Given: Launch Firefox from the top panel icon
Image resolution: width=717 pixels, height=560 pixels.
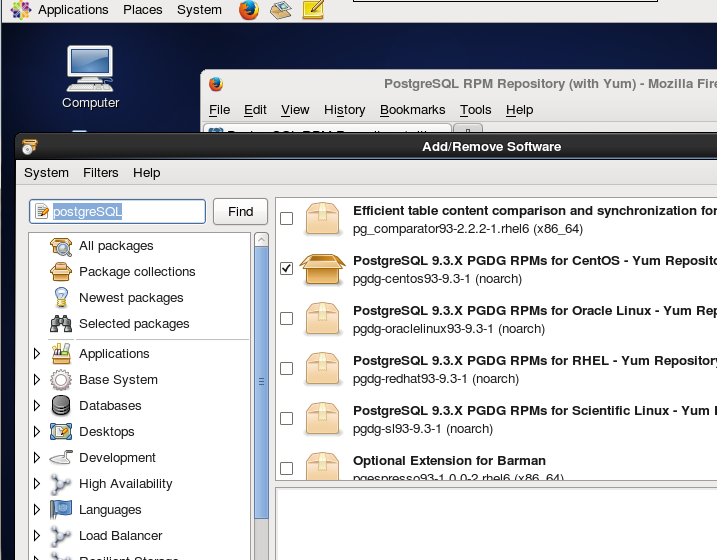Looking at the screenshot, I should pyautogui.click(x=249, y=10).
